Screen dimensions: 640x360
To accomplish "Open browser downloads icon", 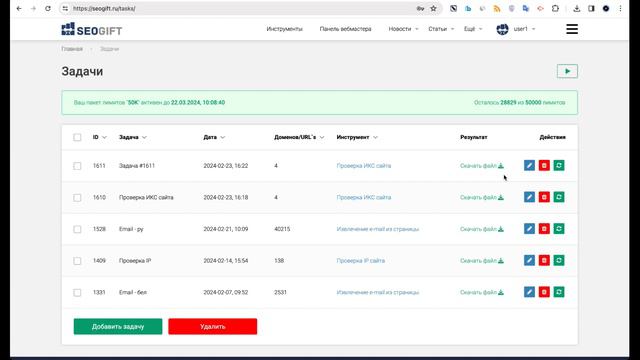I will [577, 8].
